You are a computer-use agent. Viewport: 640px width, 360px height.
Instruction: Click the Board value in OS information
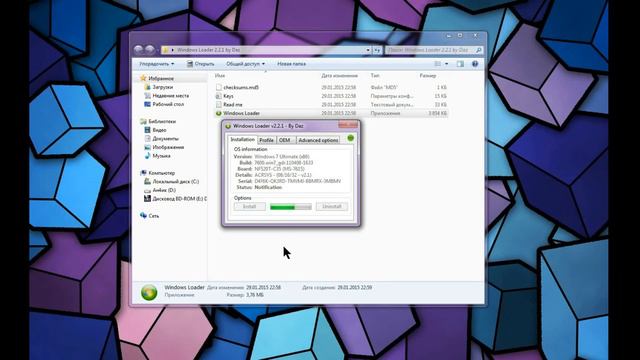click(279, 169)
